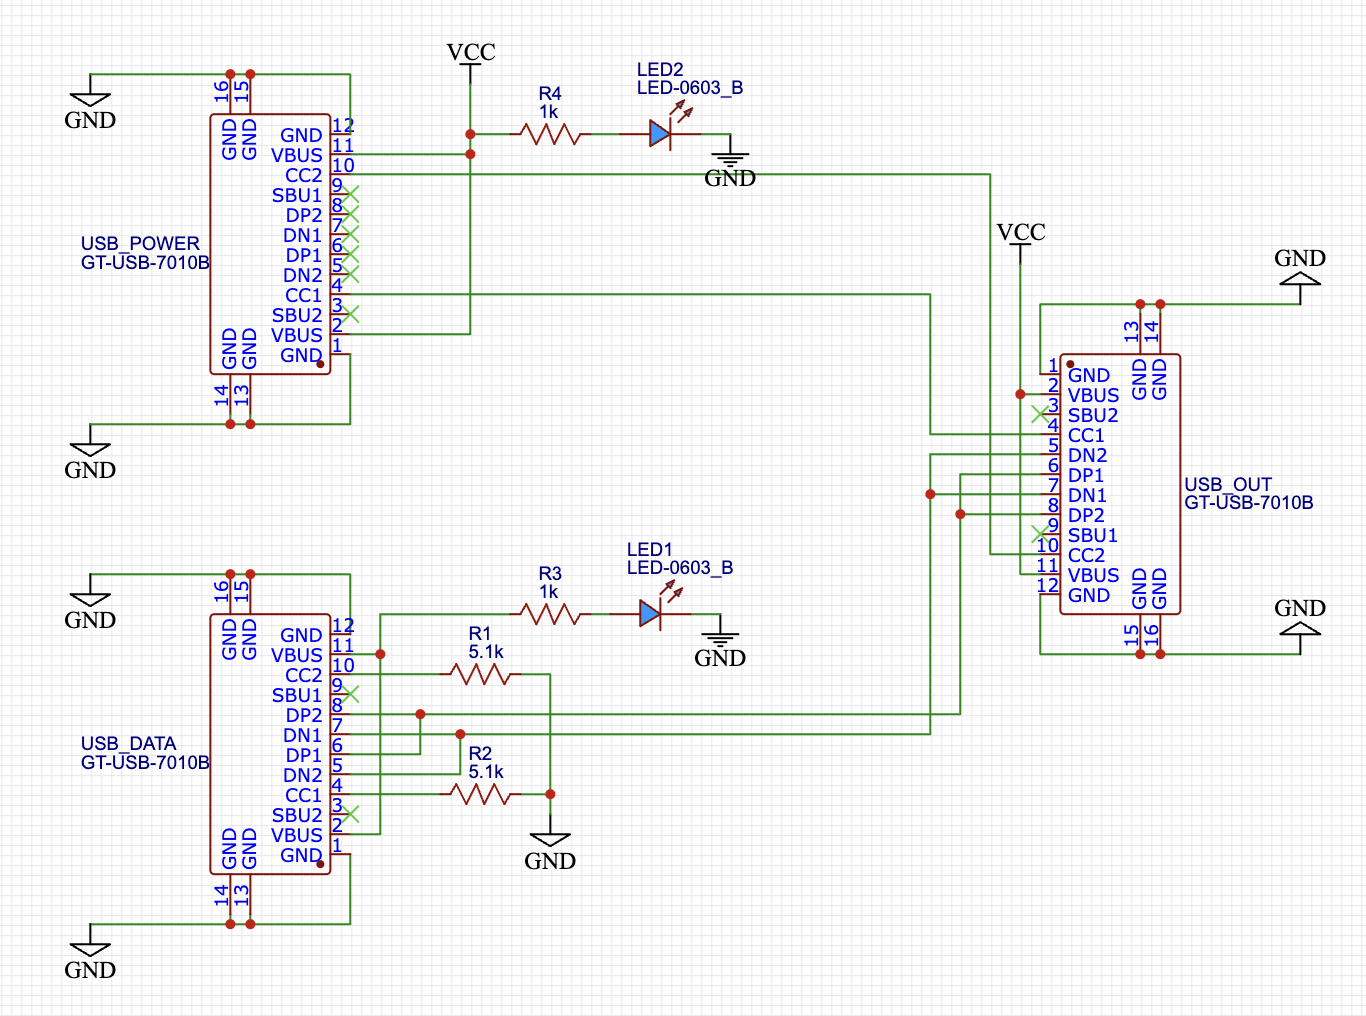The image size is (1366, 1016).
Task: Click the 5.1k value under R1
Action: (486, 652)
